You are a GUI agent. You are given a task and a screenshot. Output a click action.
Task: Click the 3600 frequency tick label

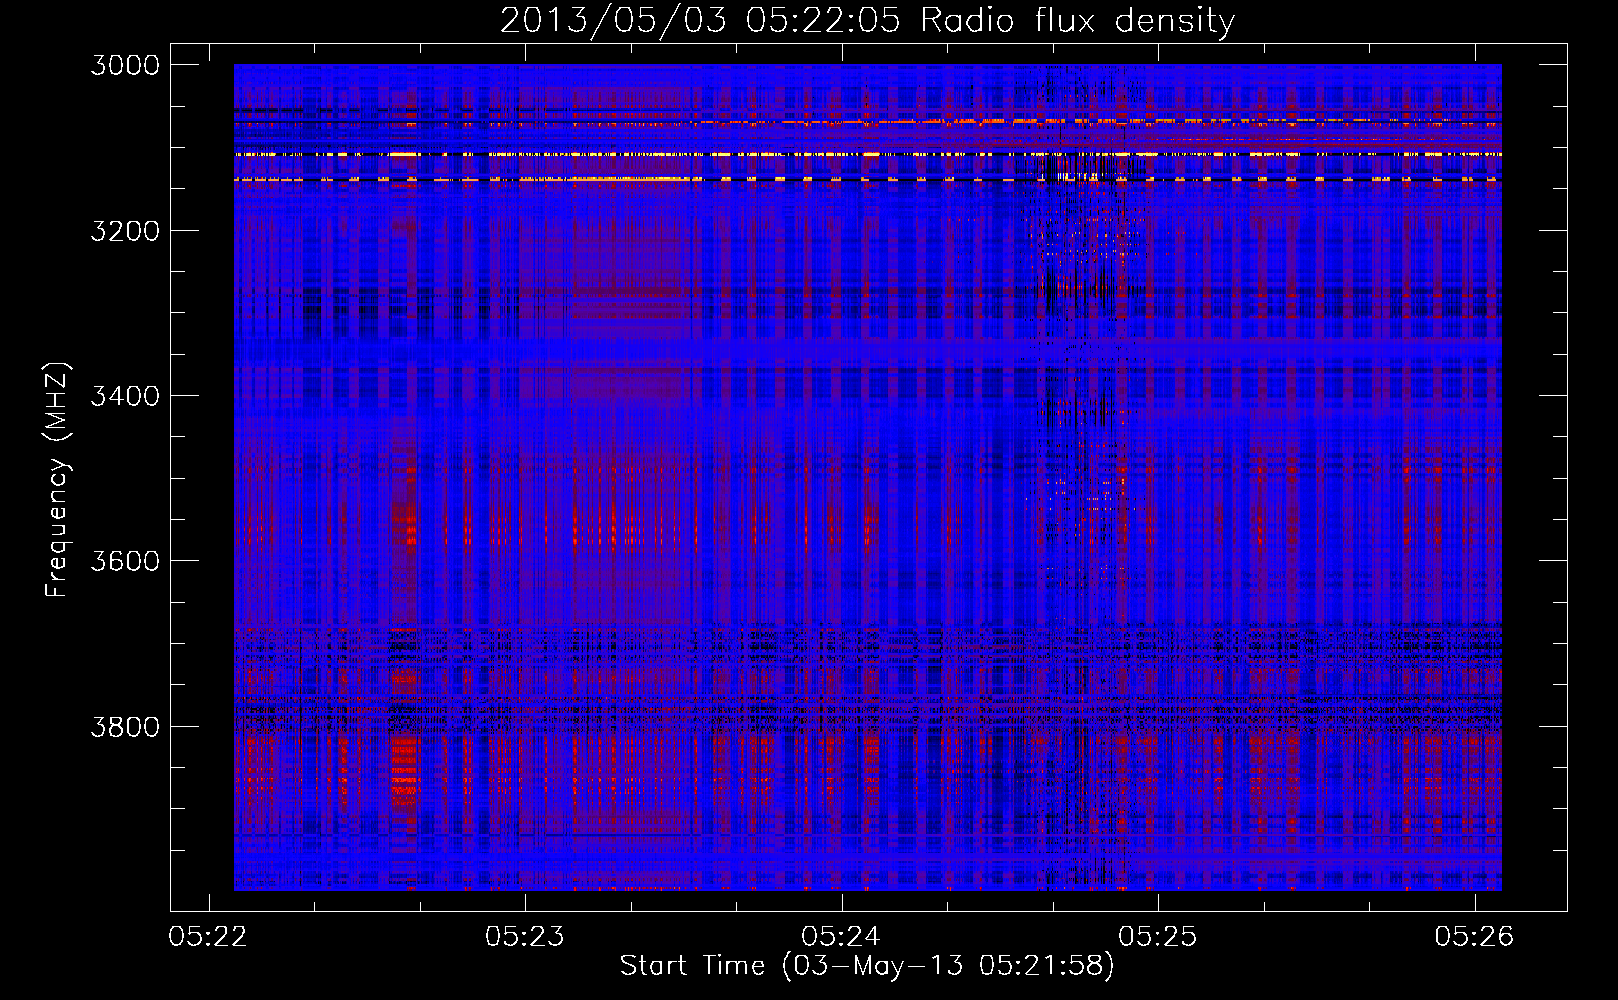click(125, 561)
